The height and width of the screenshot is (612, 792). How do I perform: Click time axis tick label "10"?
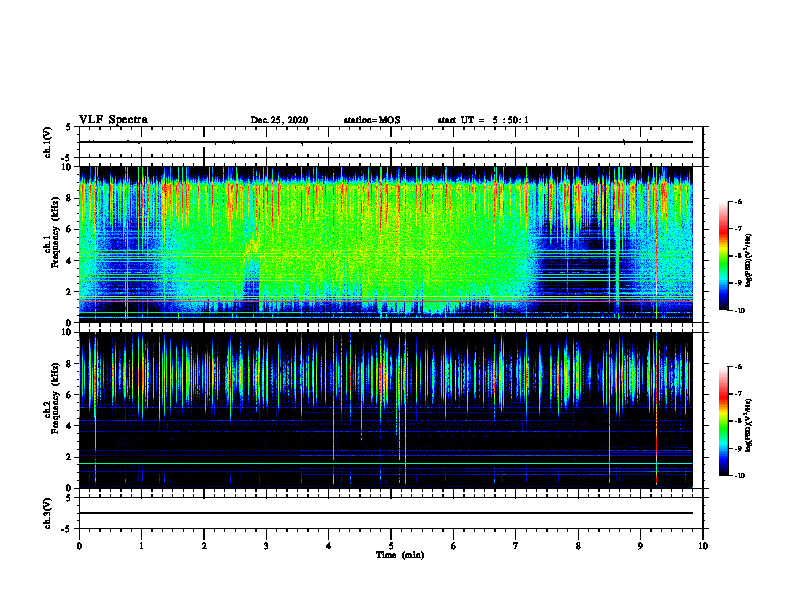coord(703,546)
